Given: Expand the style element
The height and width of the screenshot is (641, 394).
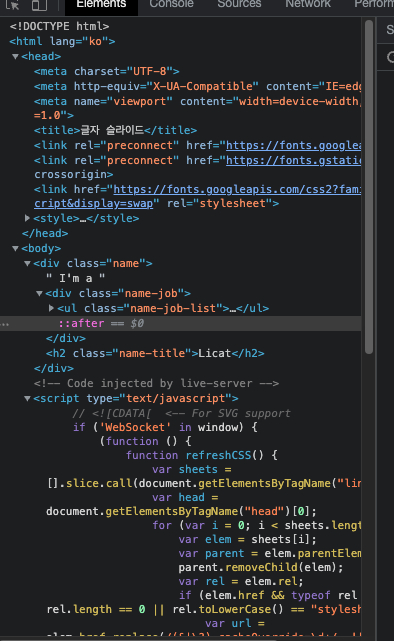Looking at the screenshot, I should pyautogui.click(x=27, y=218).
